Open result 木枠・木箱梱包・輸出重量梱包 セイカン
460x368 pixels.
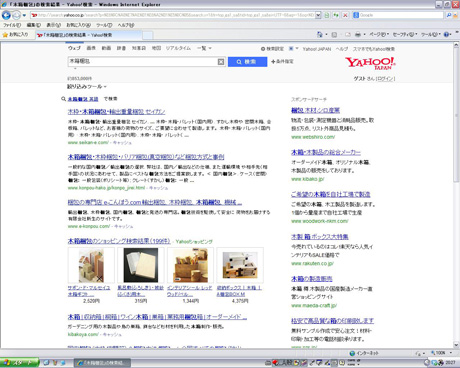(116, 111)
